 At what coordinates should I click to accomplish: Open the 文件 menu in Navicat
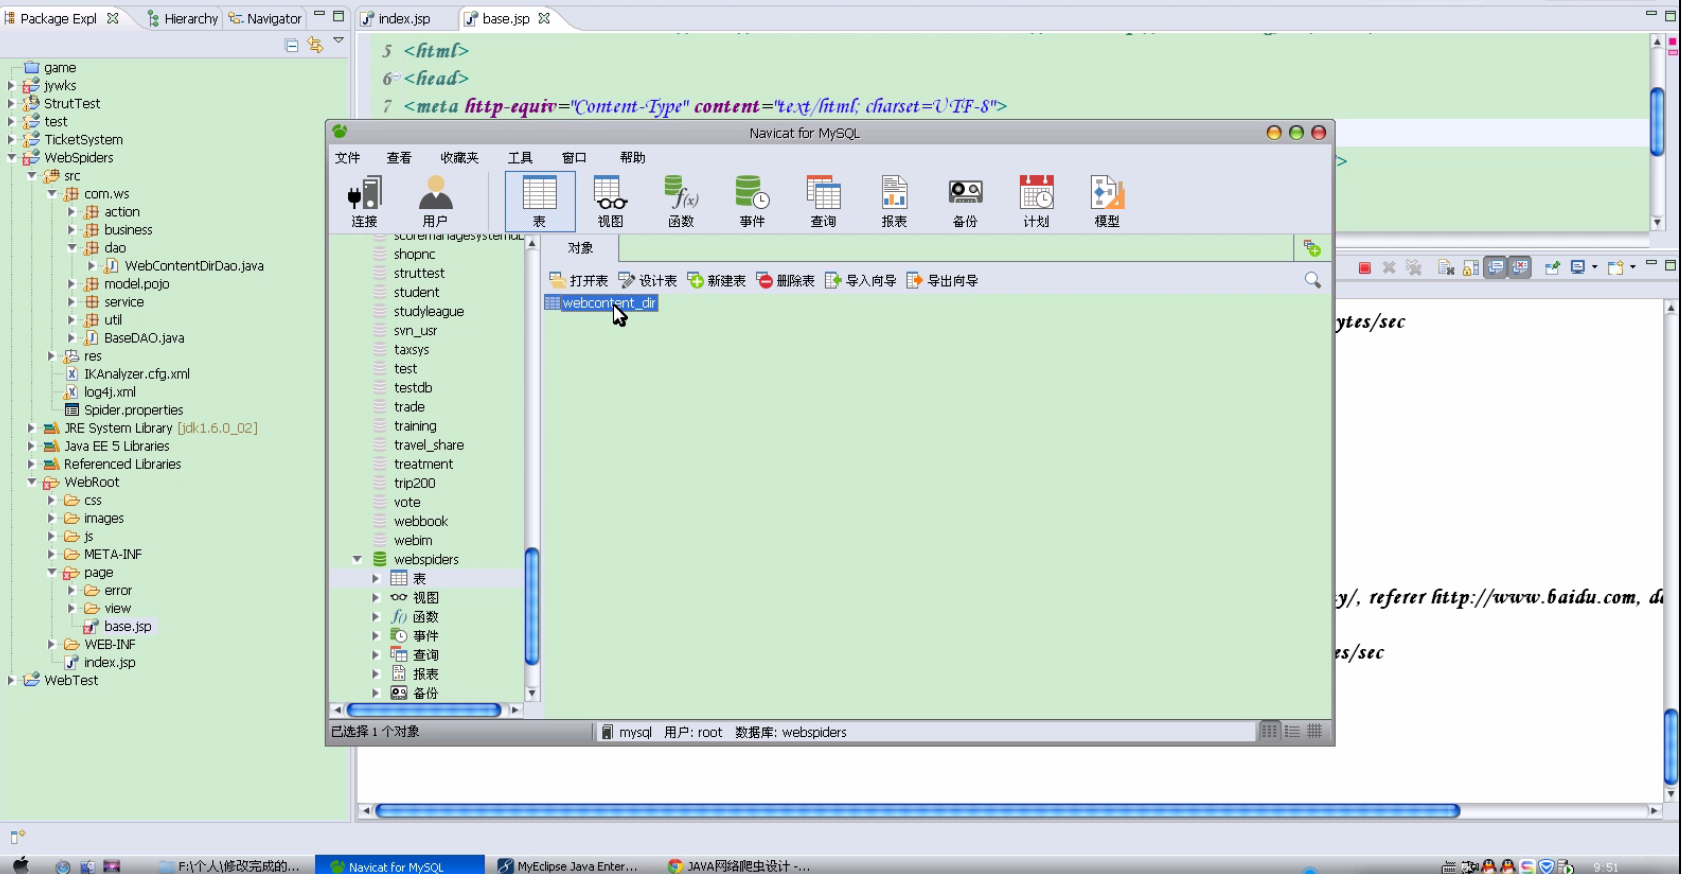click(348, 158)
